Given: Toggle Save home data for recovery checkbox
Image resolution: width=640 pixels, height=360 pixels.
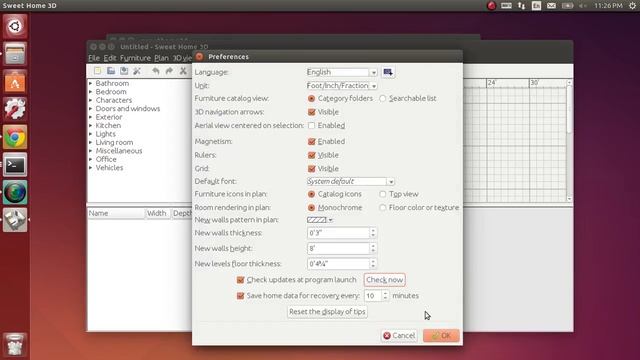Looking at the screenshot, I should click(240, 296).
